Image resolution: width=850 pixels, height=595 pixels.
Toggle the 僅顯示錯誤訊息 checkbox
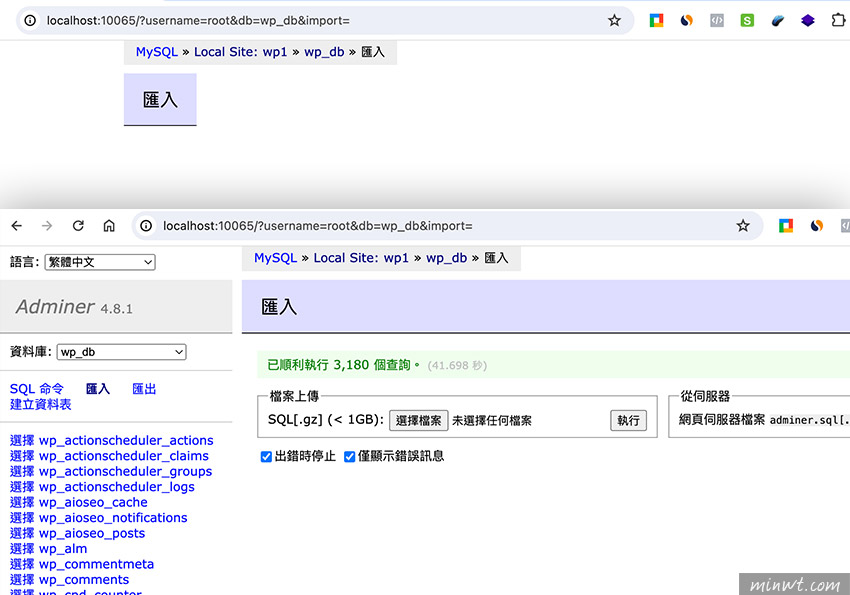350,457
